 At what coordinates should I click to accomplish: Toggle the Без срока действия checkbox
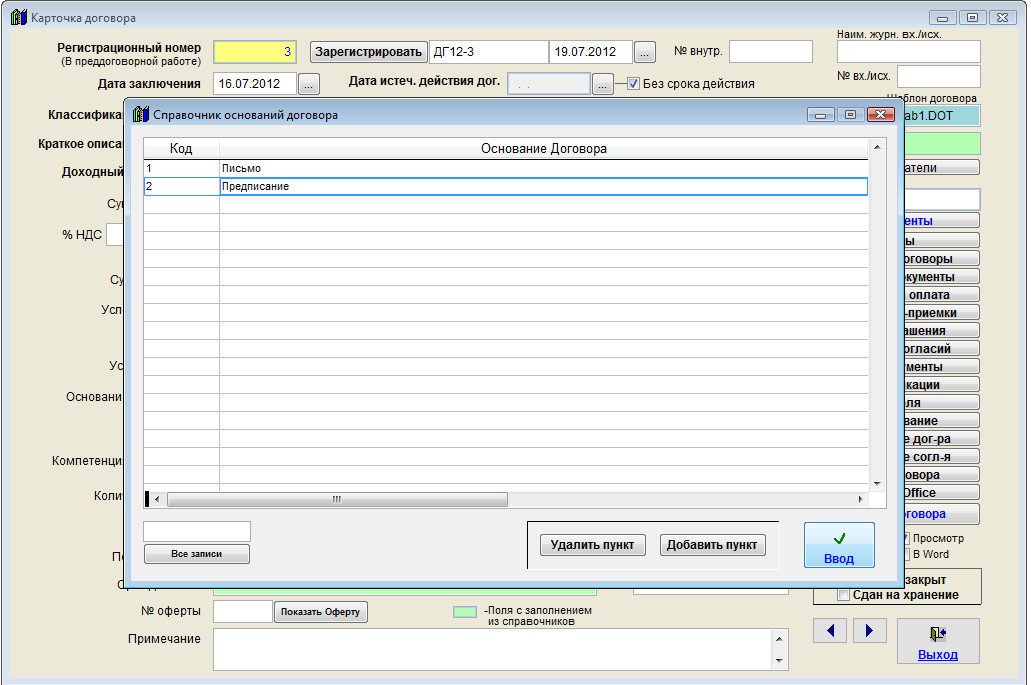(x=633, y=84)
